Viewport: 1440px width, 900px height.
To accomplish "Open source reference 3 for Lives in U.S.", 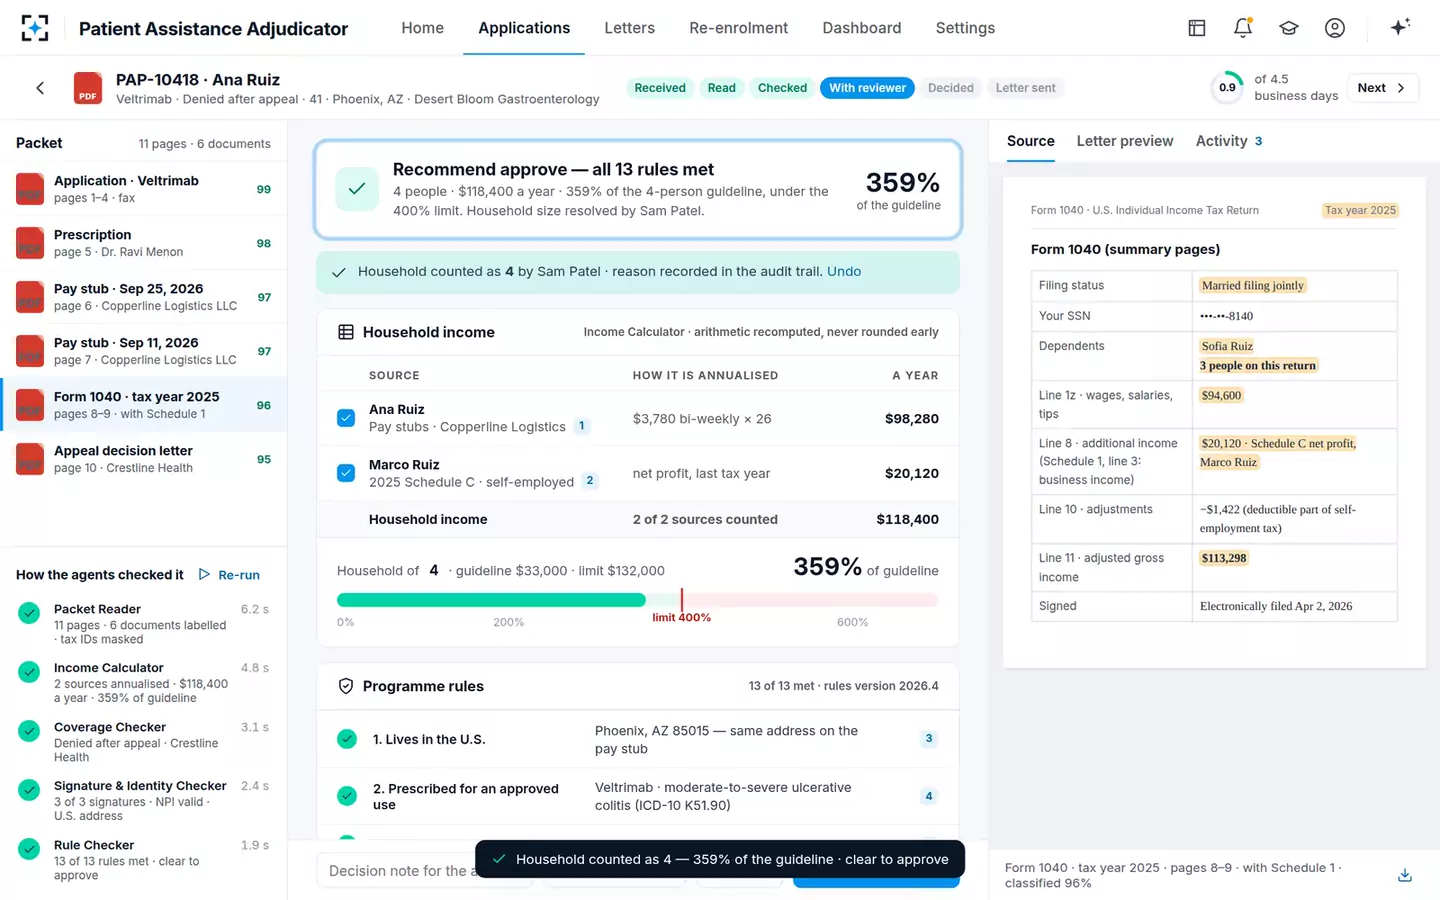I will (x=929, y=739).
